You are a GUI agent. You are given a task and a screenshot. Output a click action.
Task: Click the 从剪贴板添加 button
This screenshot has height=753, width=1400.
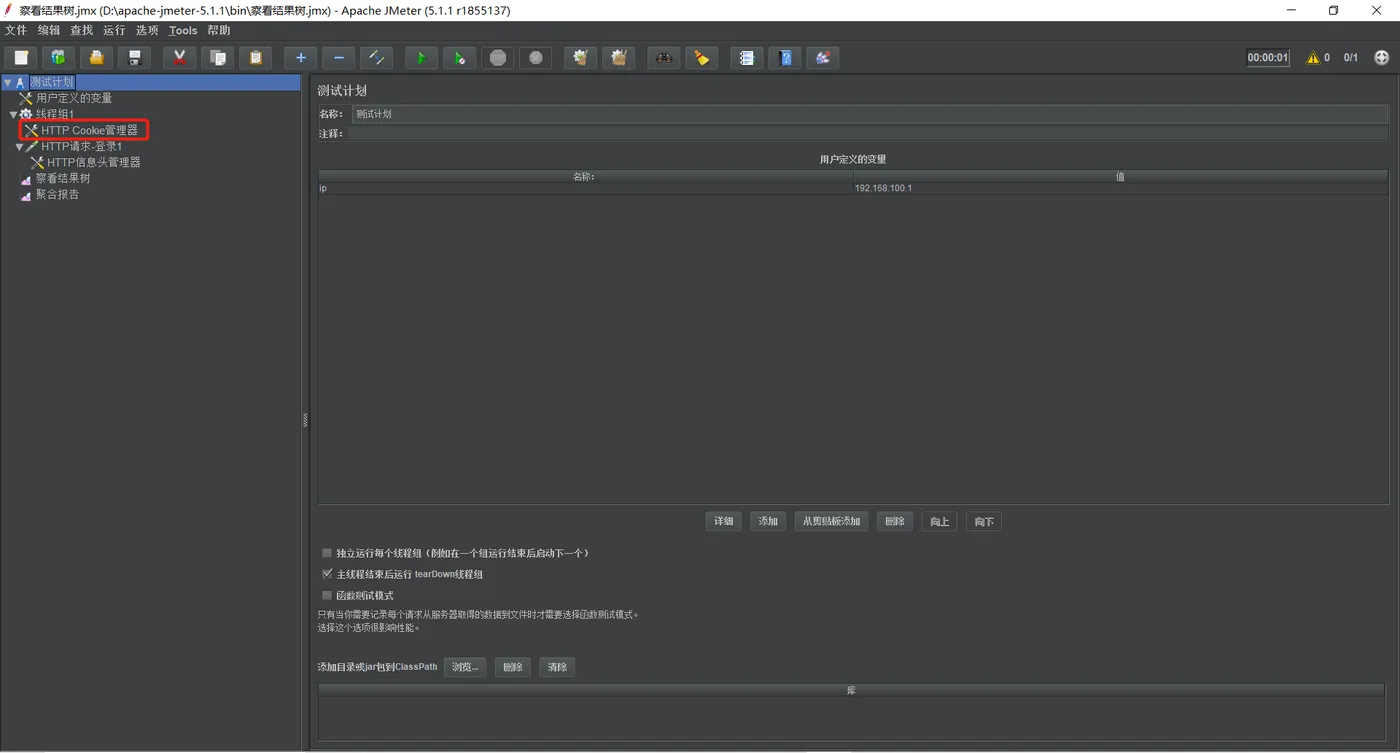(831, 521)
